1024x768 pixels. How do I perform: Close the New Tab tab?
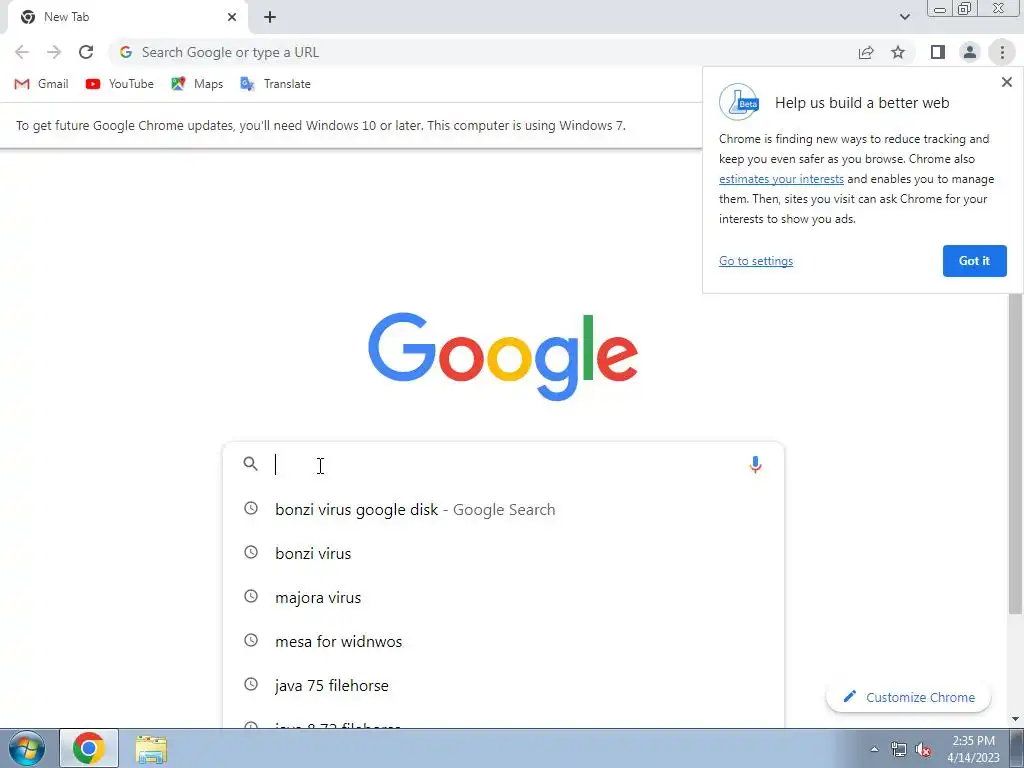pos(232,17)
